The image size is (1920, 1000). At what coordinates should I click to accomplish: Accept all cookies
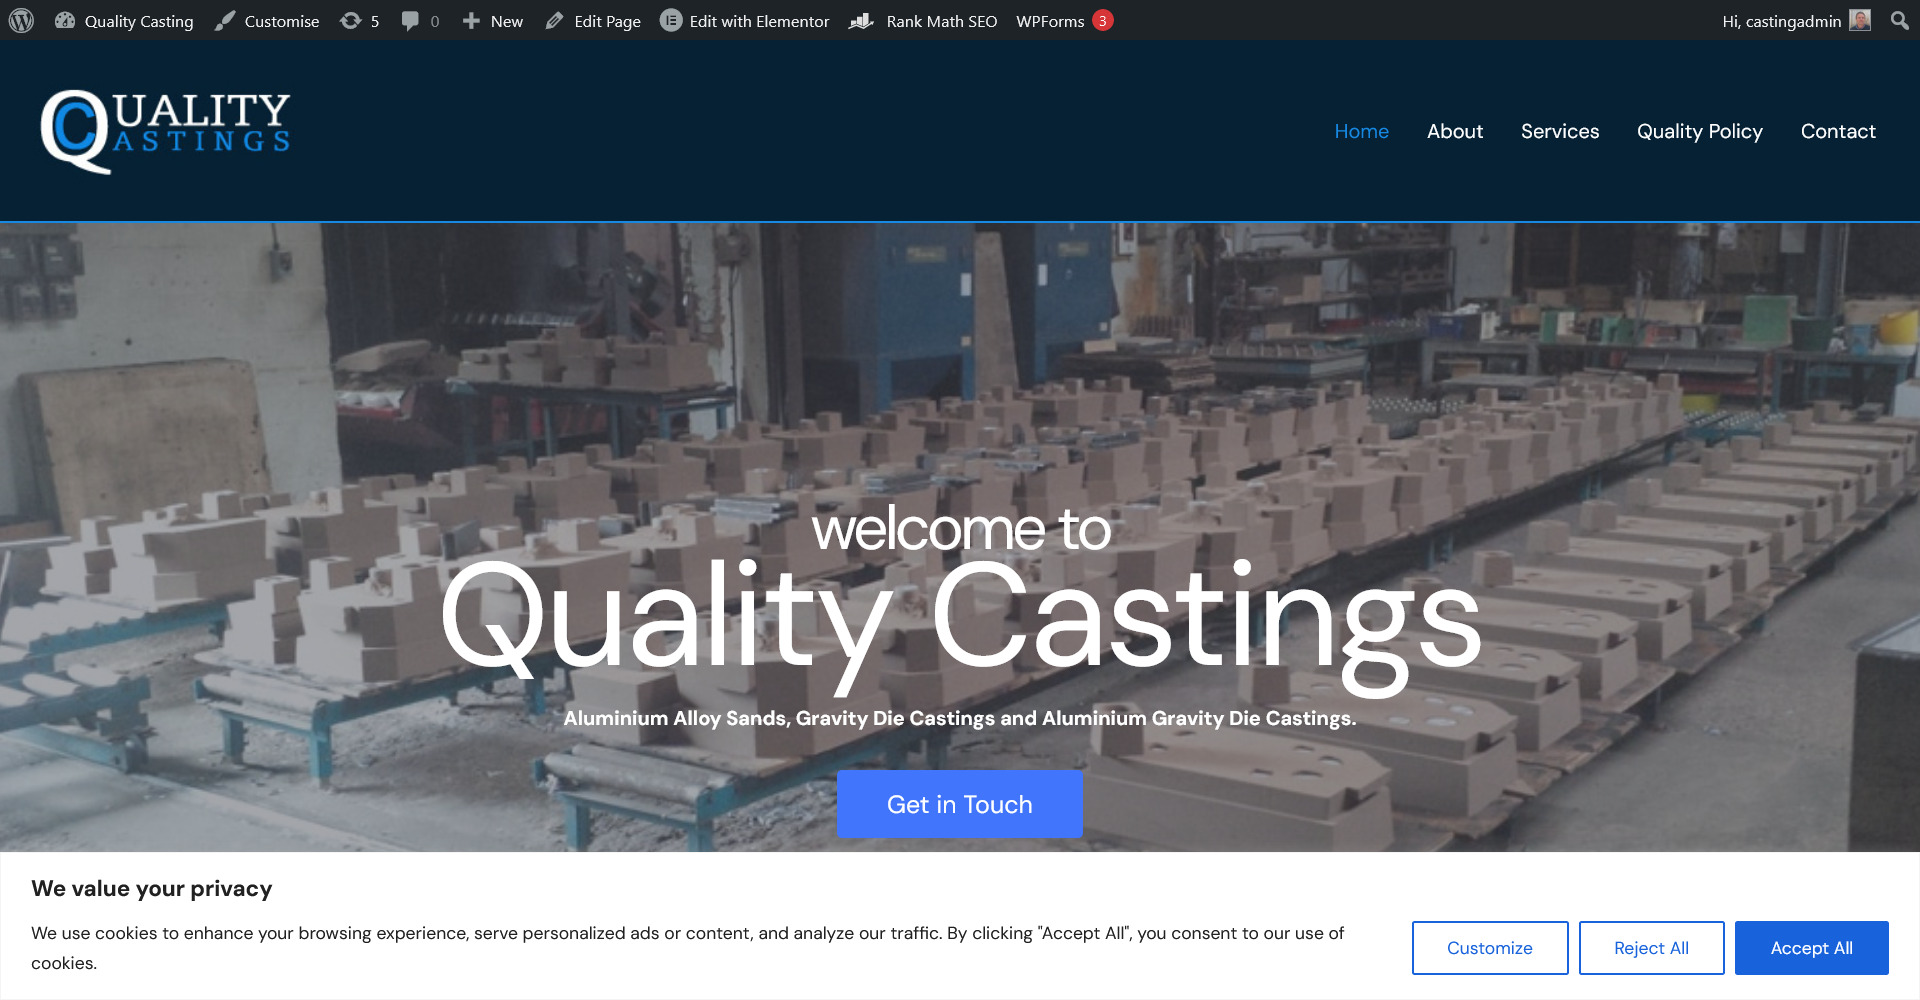click(1811, 947)
